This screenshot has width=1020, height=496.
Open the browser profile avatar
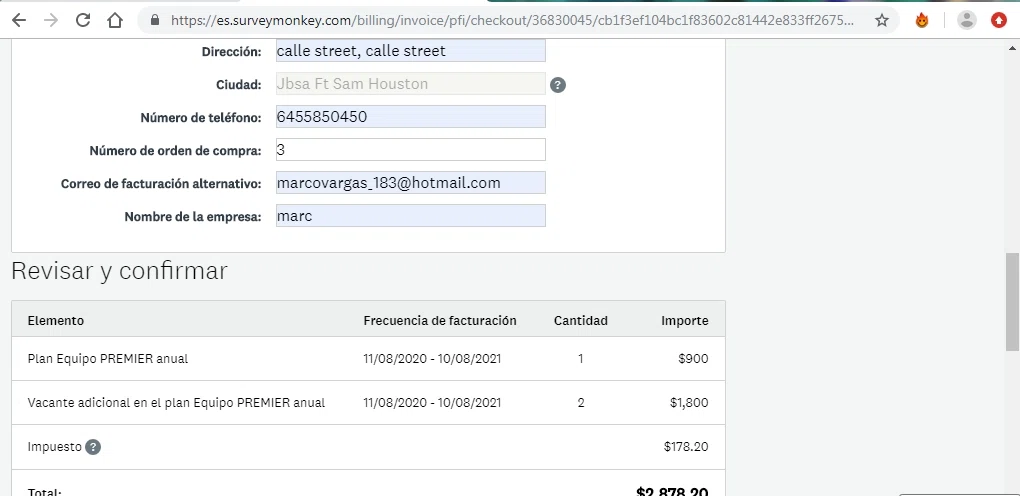pos(967,20)
